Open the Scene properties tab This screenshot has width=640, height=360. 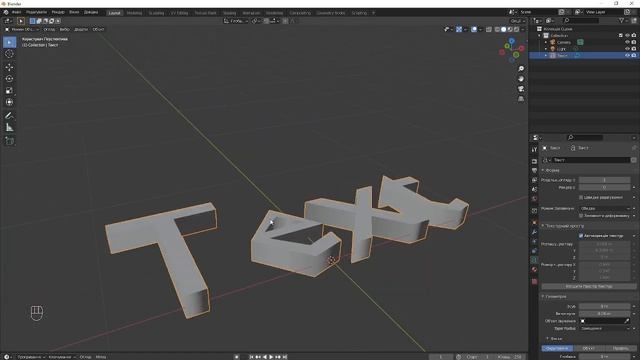click(534, 189)
